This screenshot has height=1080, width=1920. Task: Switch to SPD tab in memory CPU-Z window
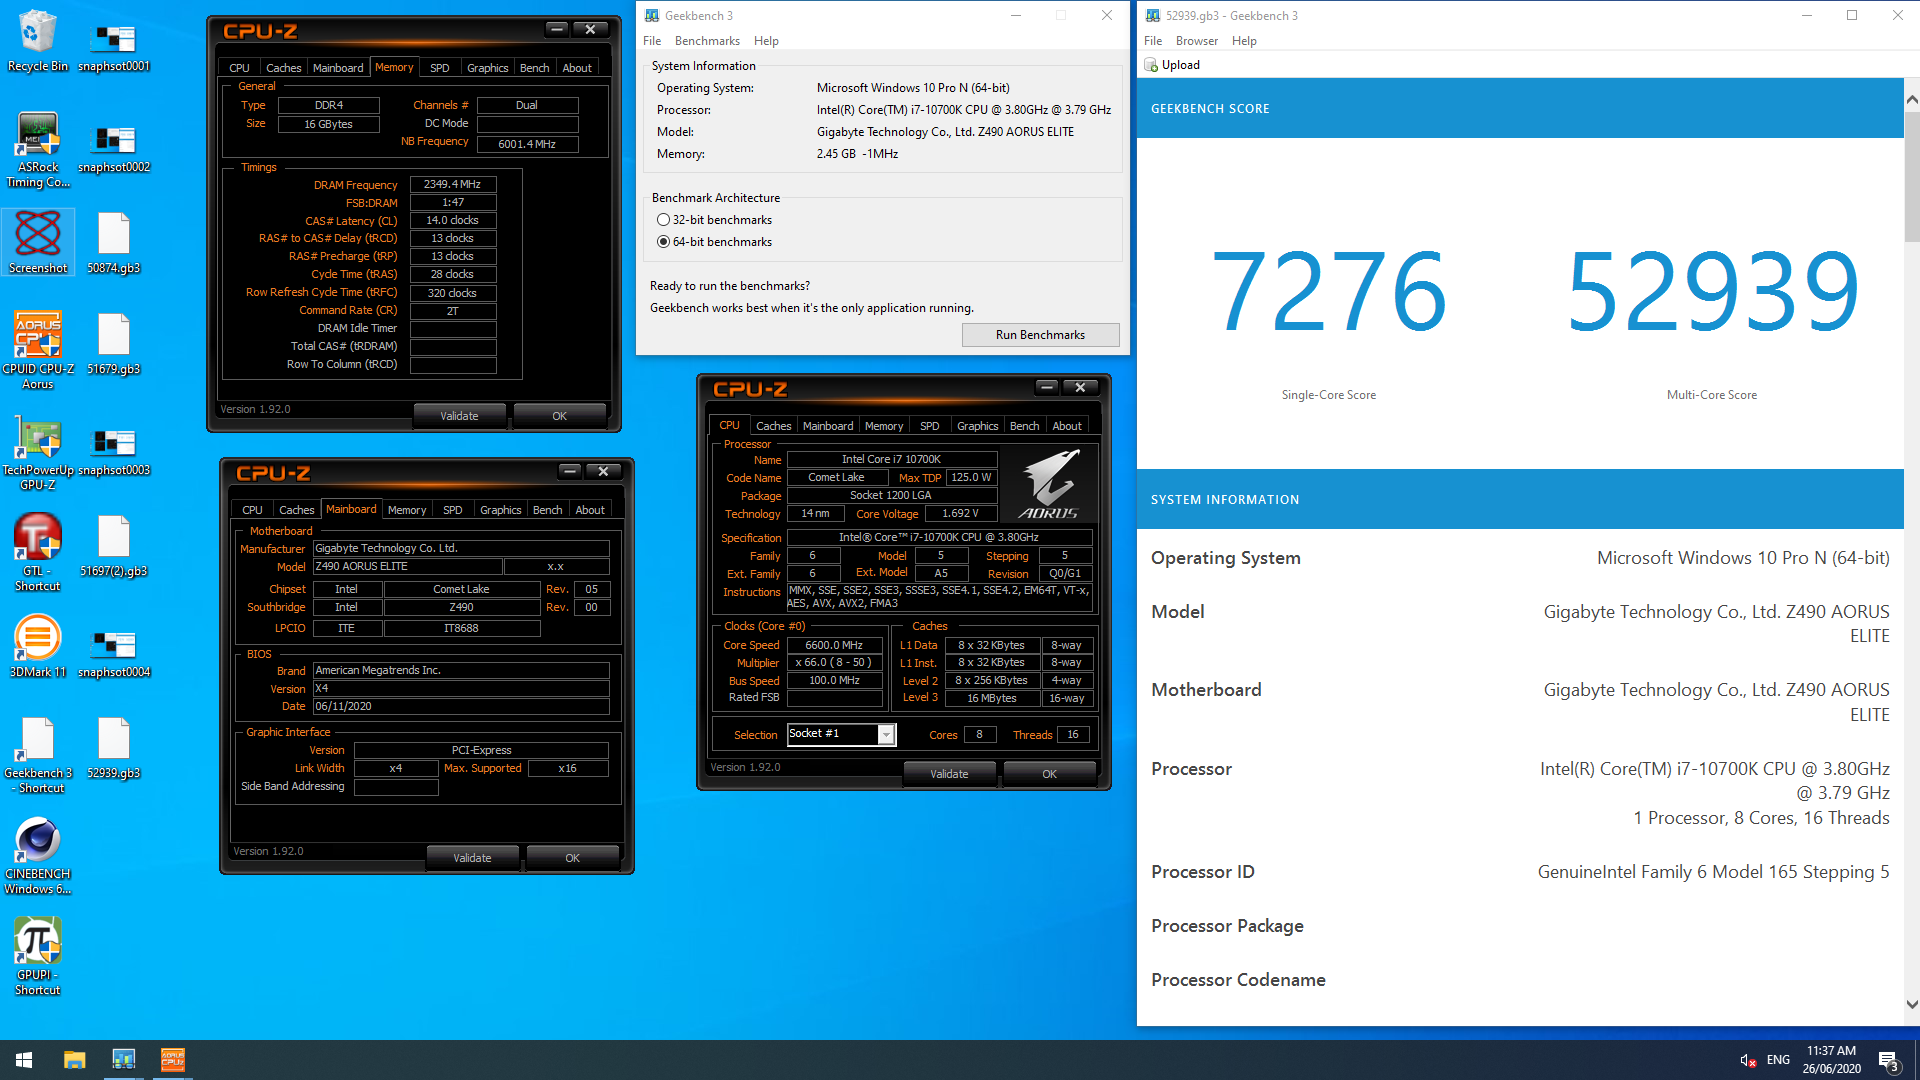click(x=439, y=68)
